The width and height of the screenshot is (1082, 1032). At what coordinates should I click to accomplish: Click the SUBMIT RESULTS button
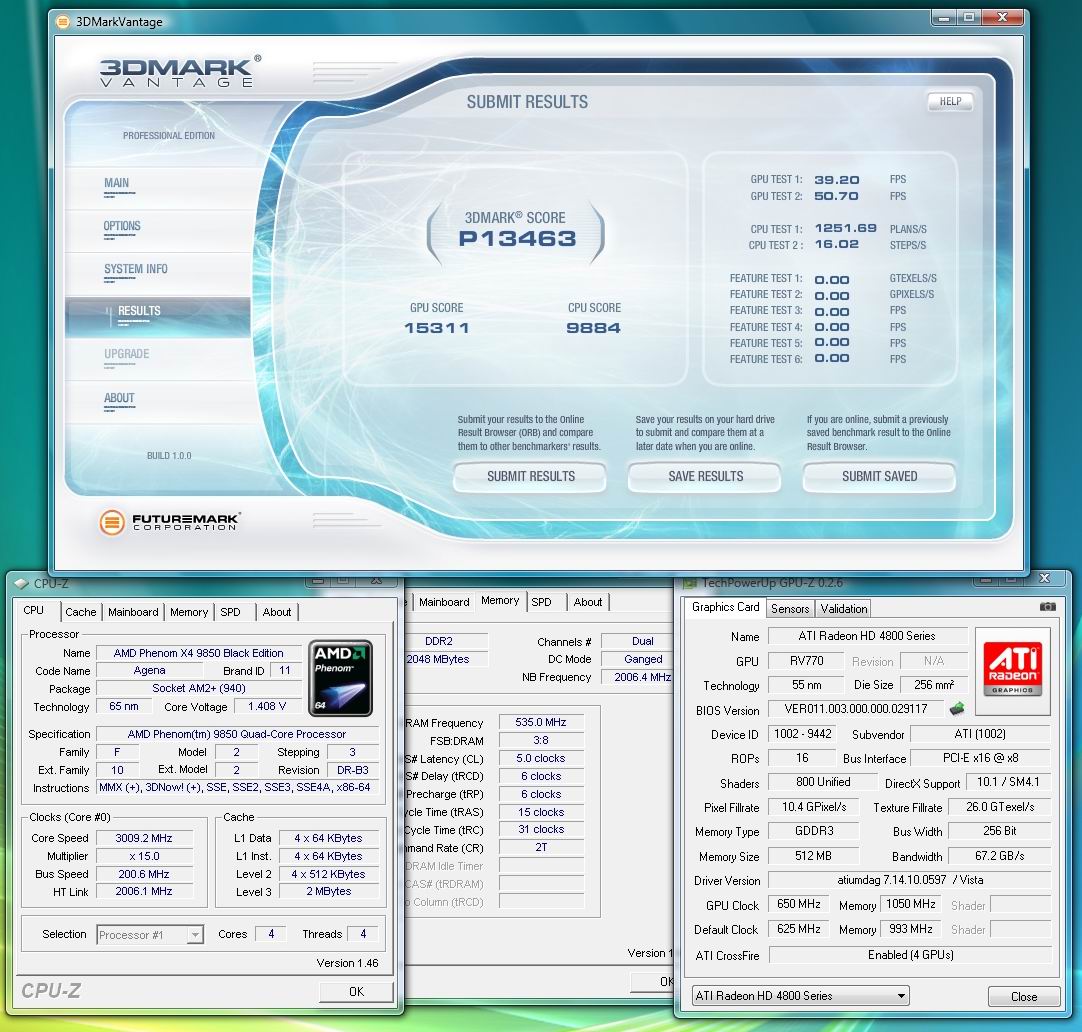pyautogui.click(x=530, y=477)
